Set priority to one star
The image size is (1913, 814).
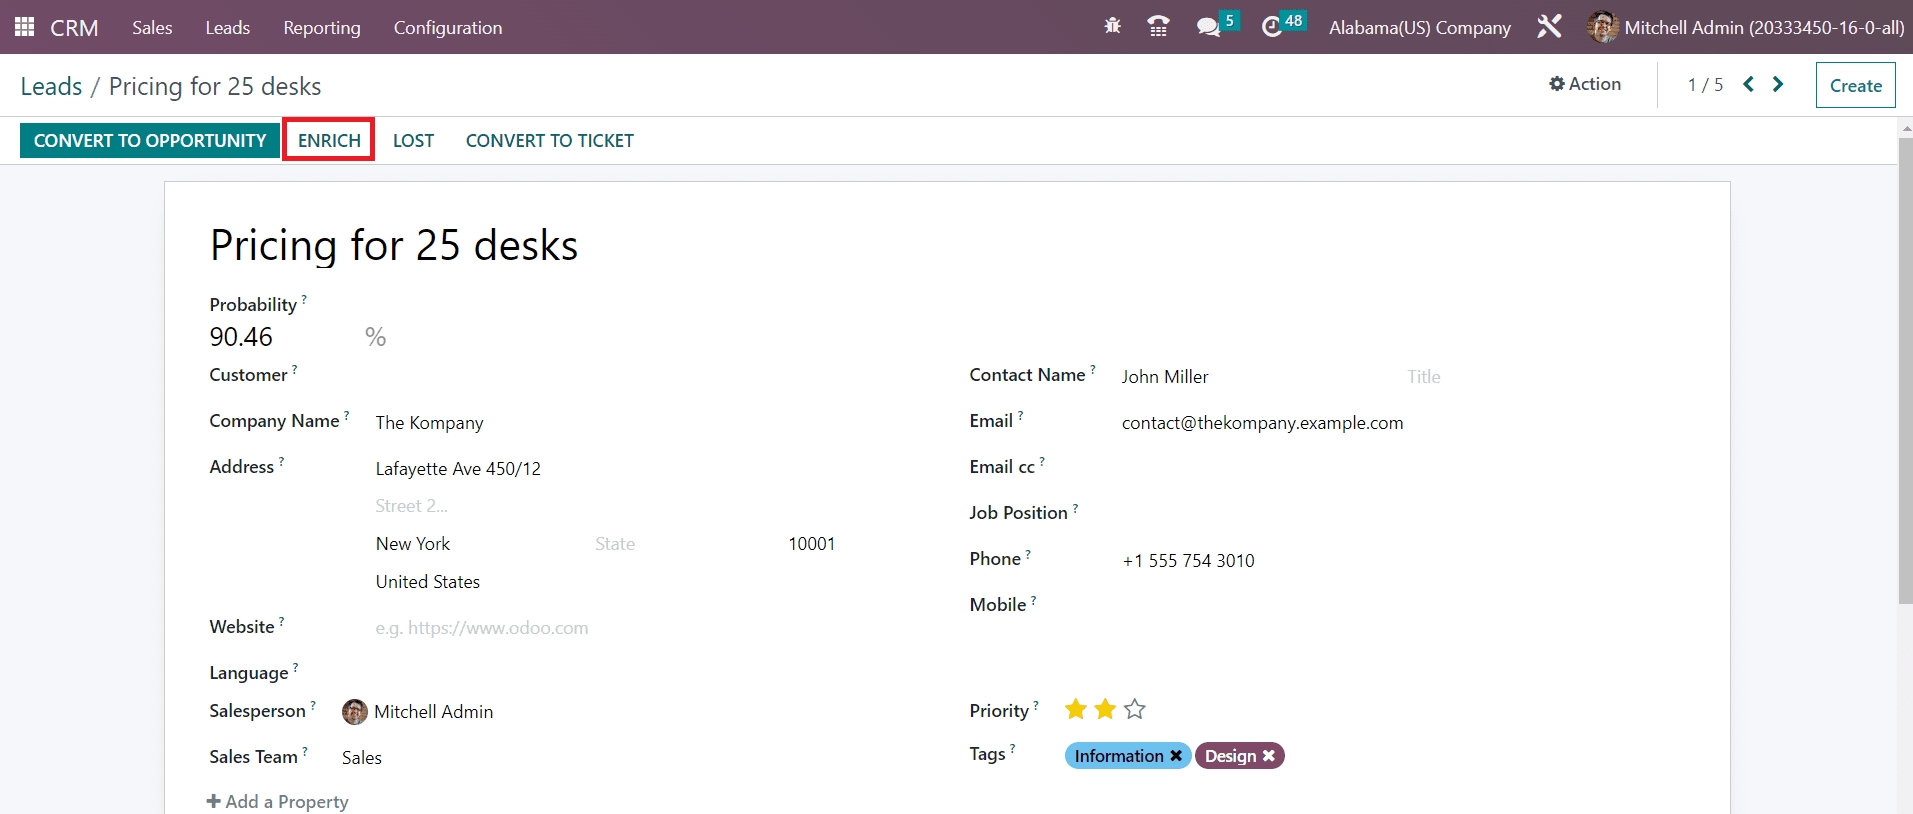(x=1076, y=710)
